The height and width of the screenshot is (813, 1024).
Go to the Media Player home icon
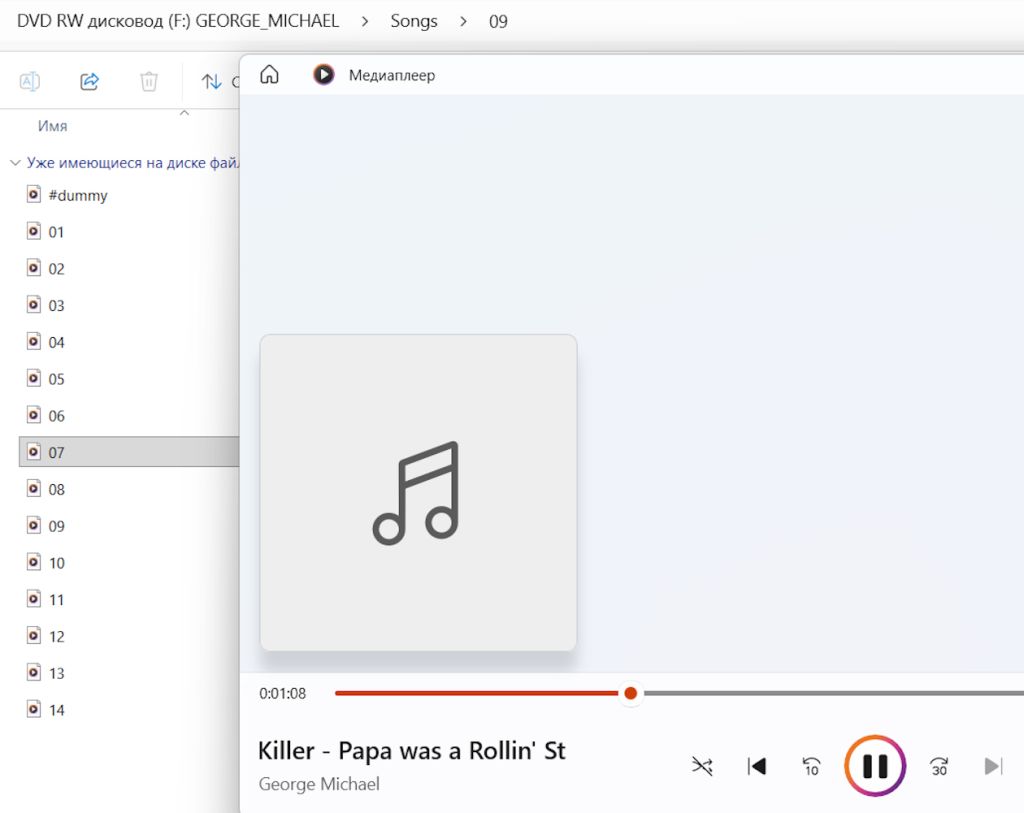pyautogui.click(x=269, y=74)
